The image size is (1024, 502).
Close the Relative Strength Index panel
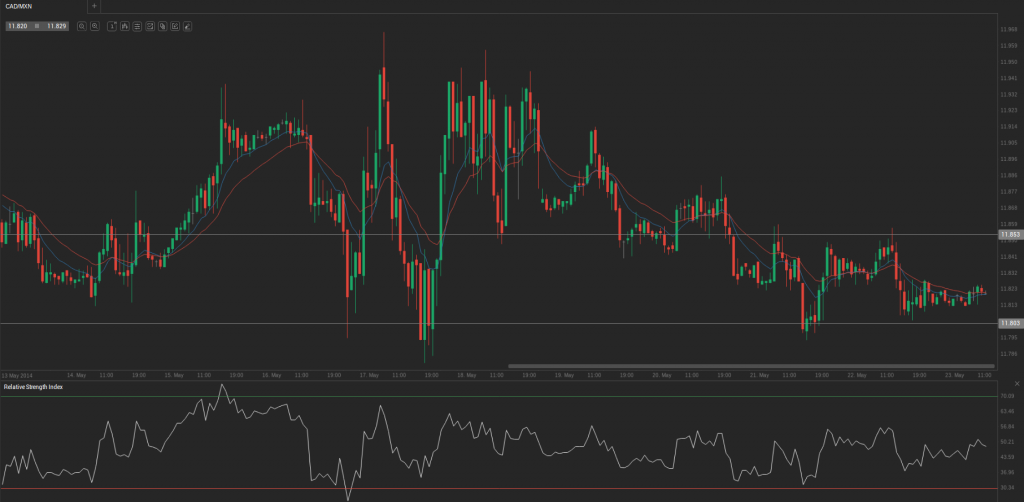coord(1016,384)
